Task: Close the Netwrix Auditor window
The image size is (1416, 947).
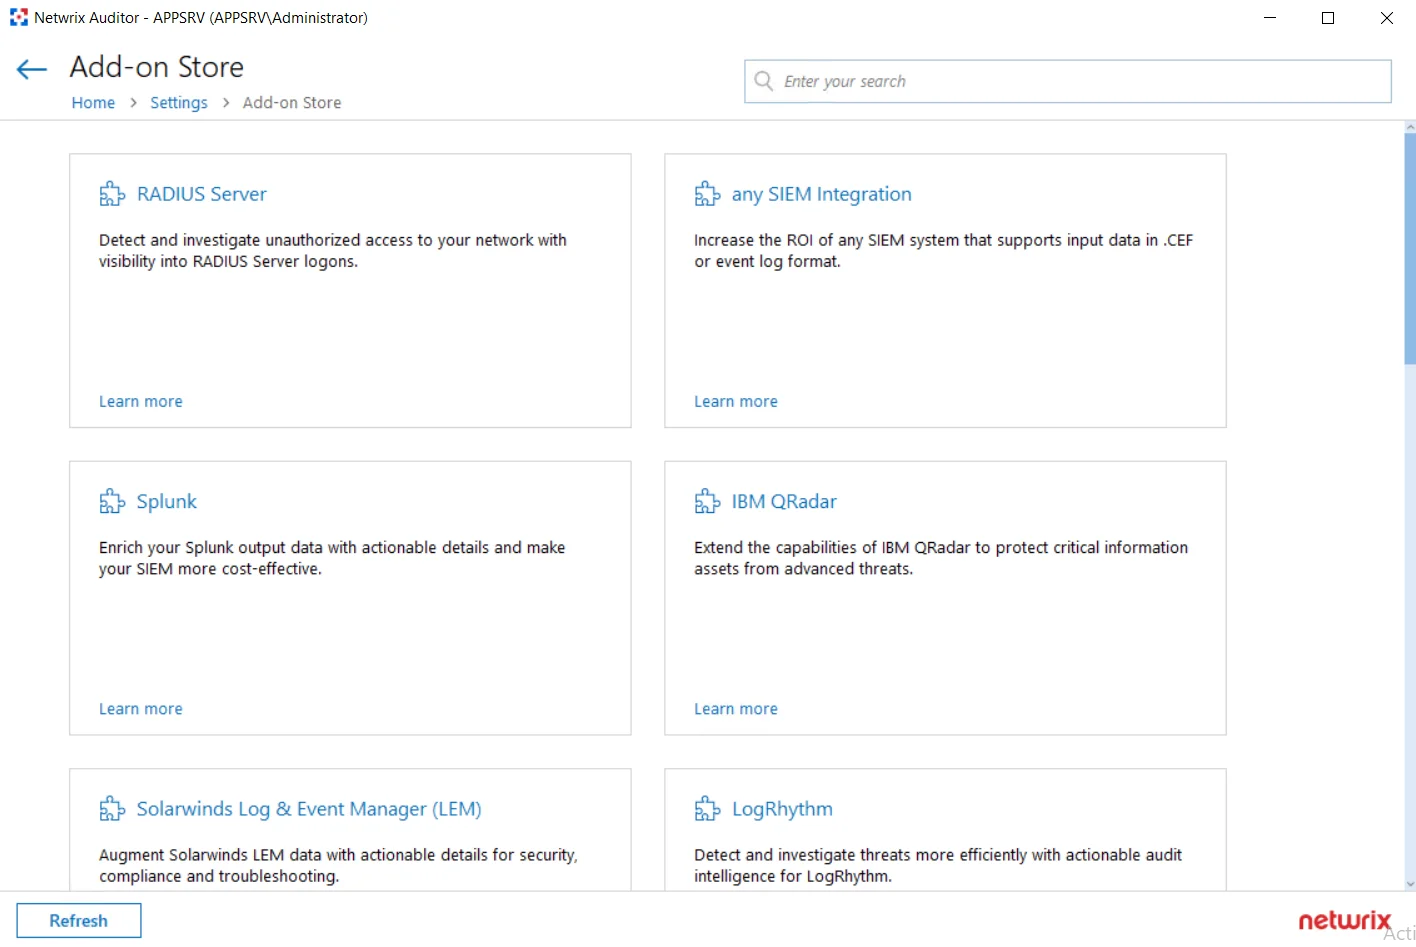Action: tap(1387, 17)
